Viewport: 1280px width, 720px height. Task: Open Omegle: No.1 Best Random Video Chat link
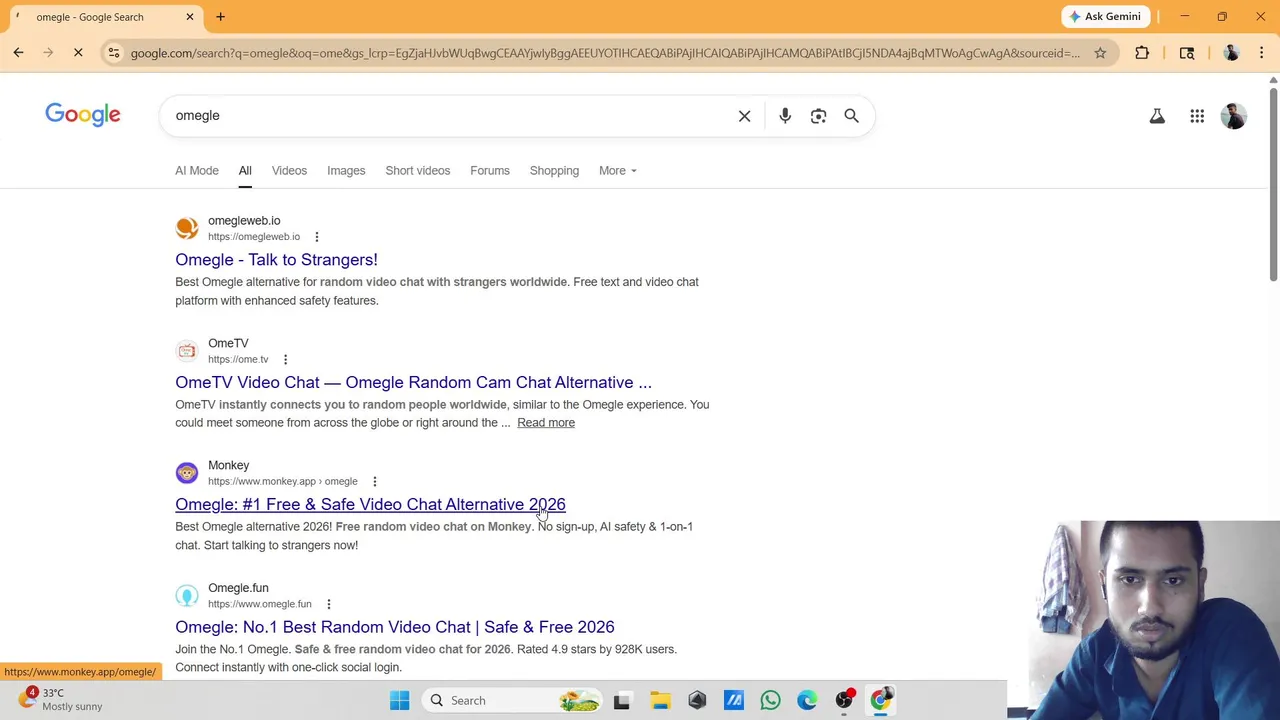[x=395, y=627]
